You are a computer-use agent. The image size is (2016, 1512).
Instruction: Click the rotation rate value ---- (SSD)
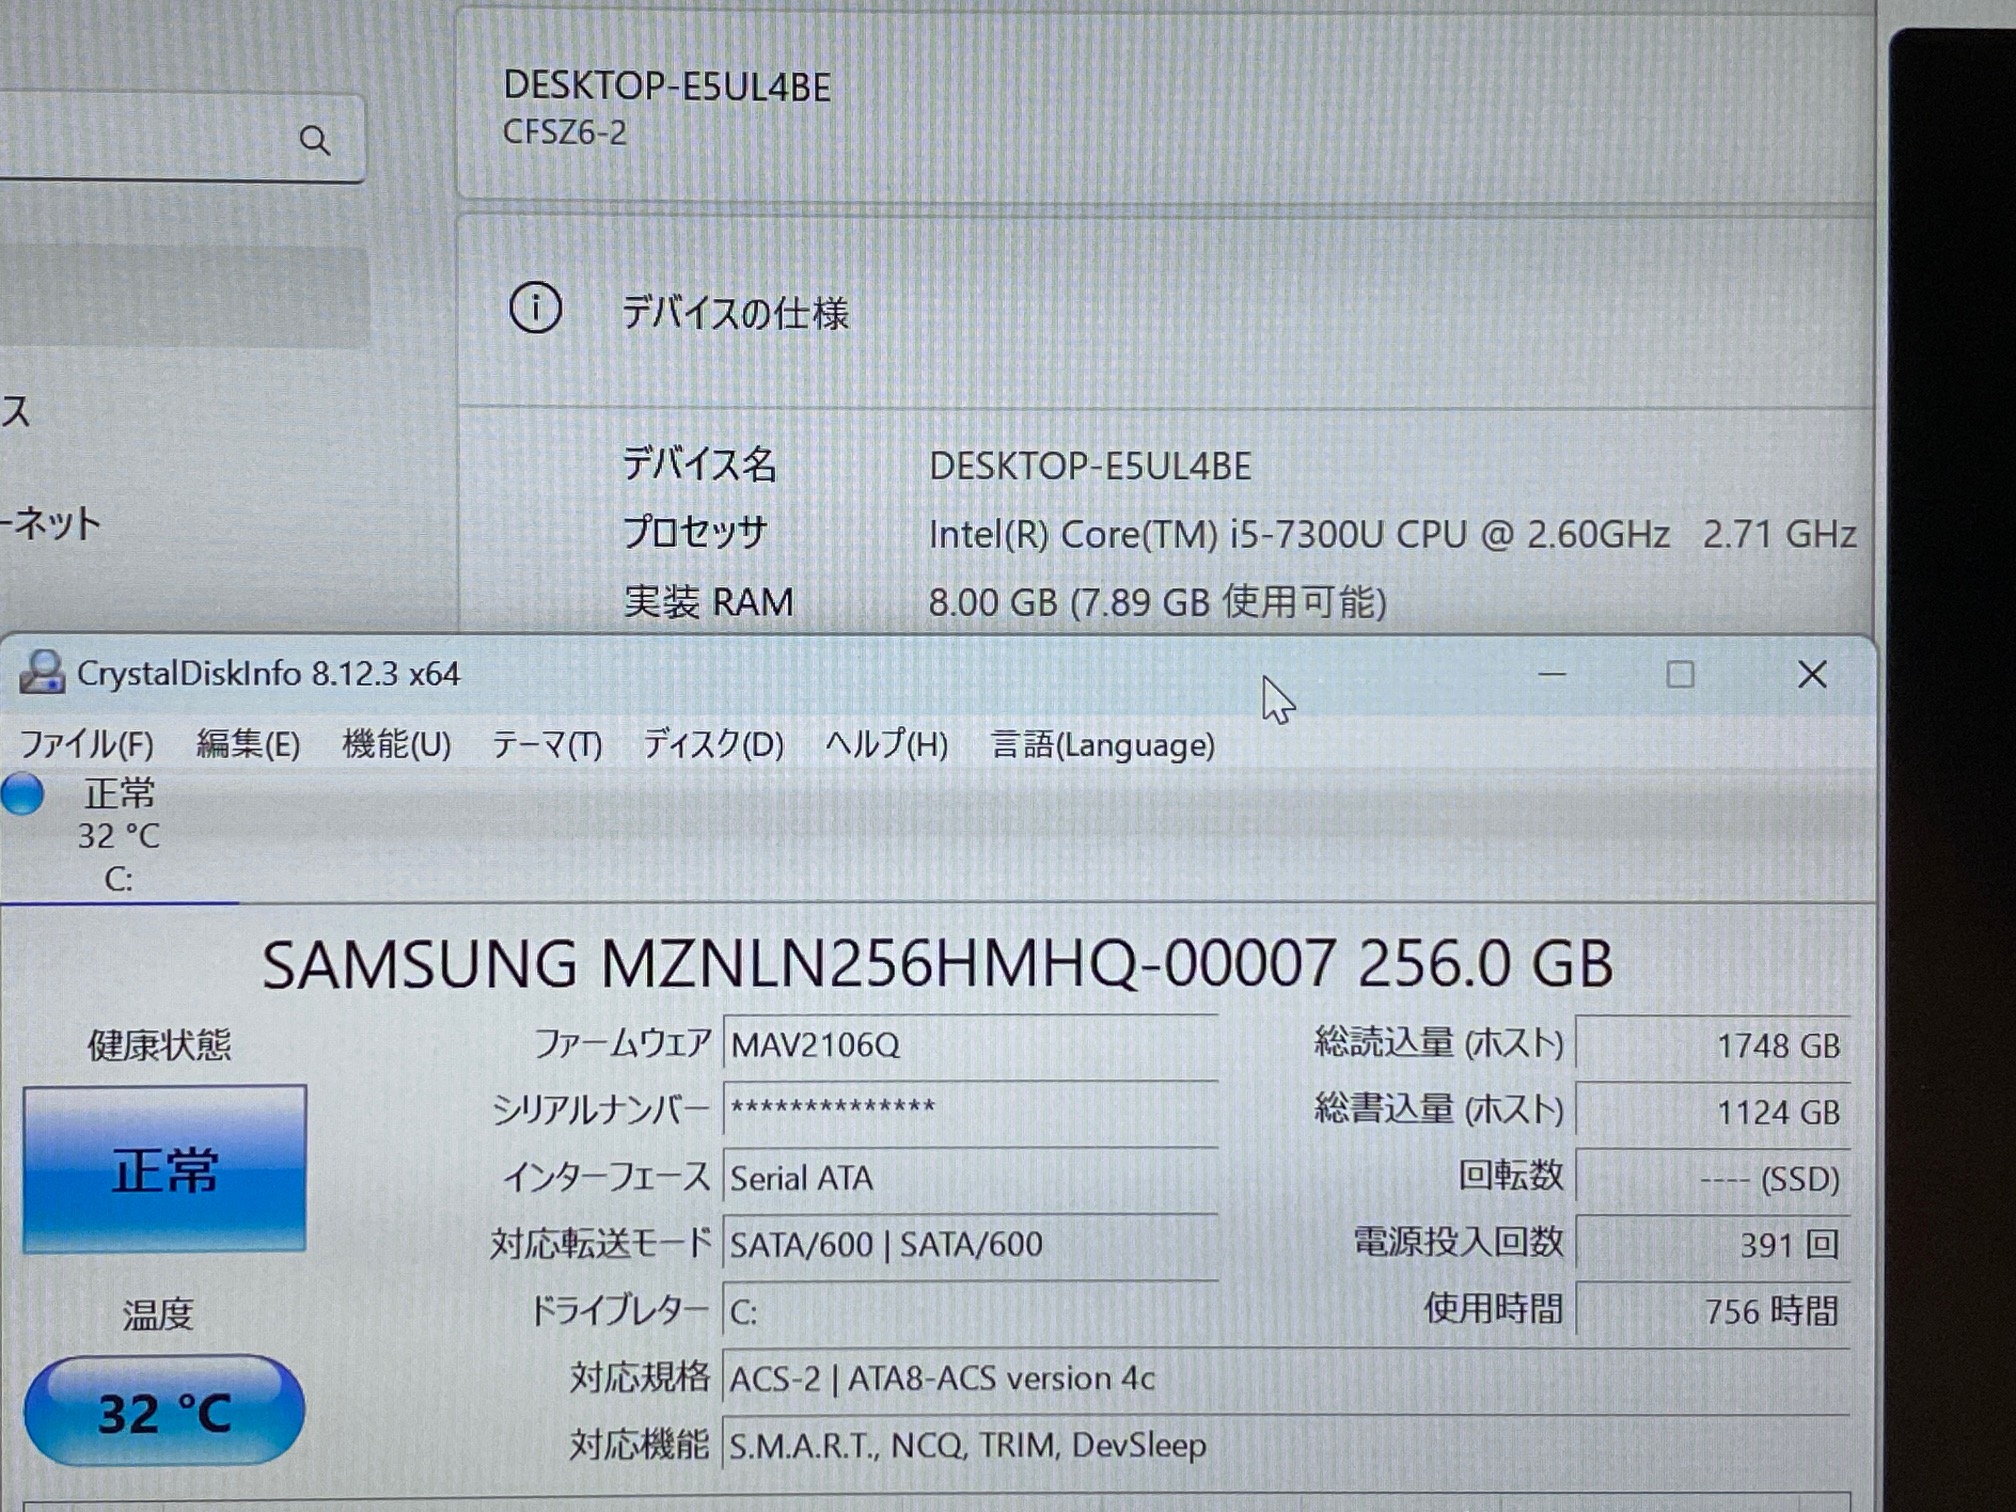tap(1713, 1178)
